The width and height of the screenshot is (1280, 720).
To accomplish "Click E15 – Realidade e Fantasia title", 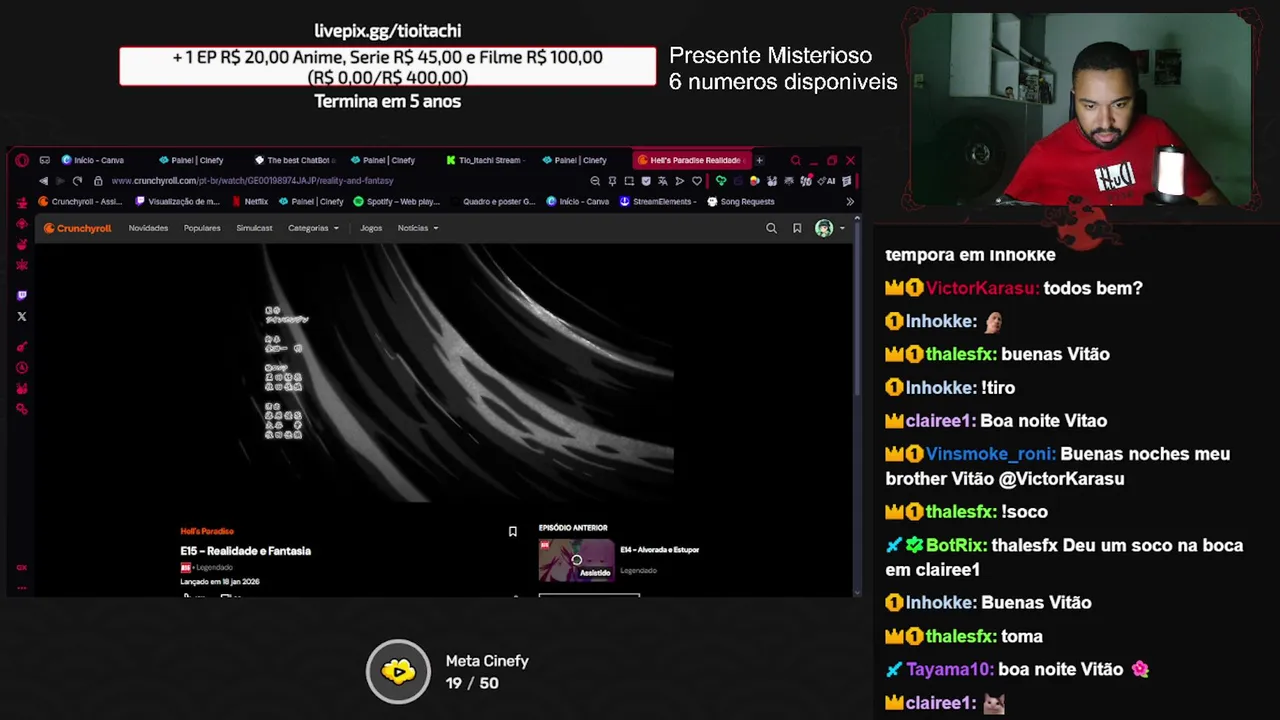I will coord(246,551).
